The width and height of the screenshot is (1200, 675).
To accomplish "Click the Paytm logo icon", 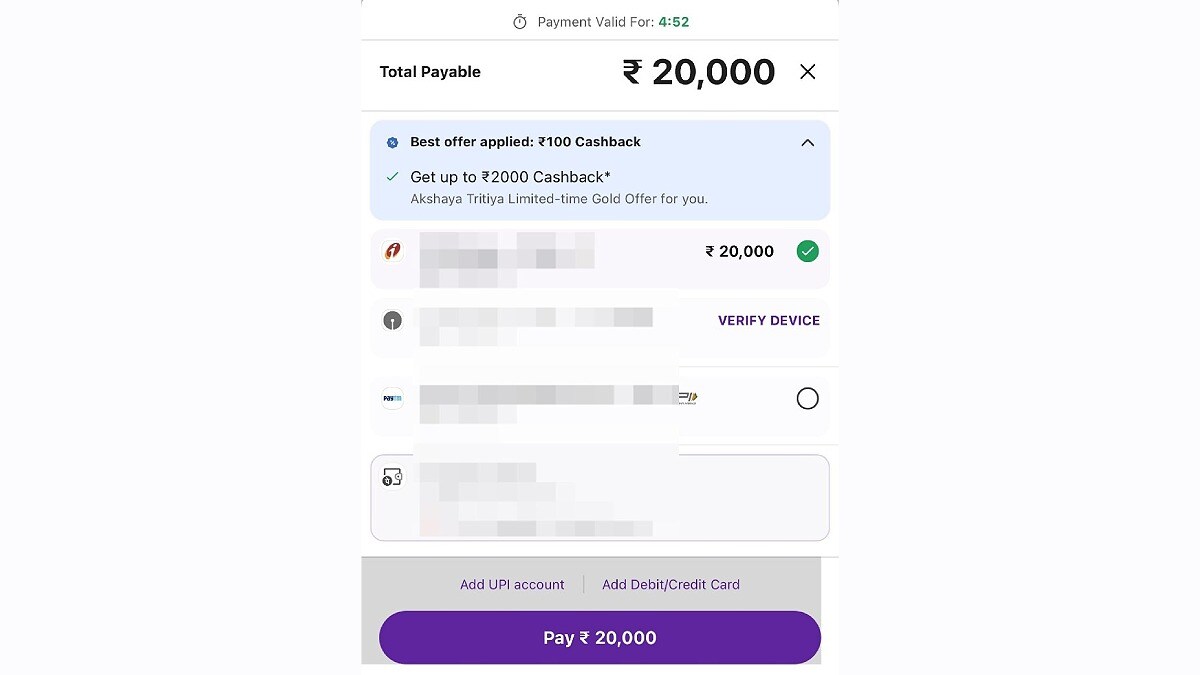I will [392, 398].
